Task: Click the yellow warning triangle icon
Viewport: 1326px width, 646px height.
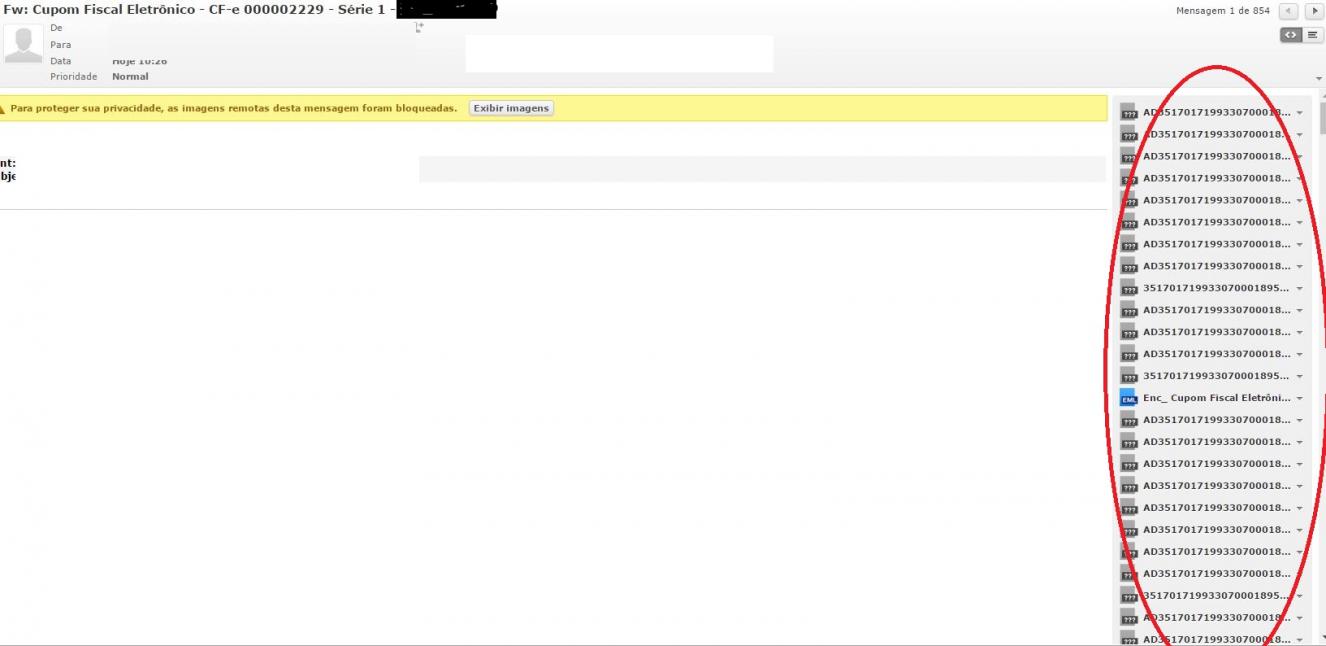Action: [2, 108]
